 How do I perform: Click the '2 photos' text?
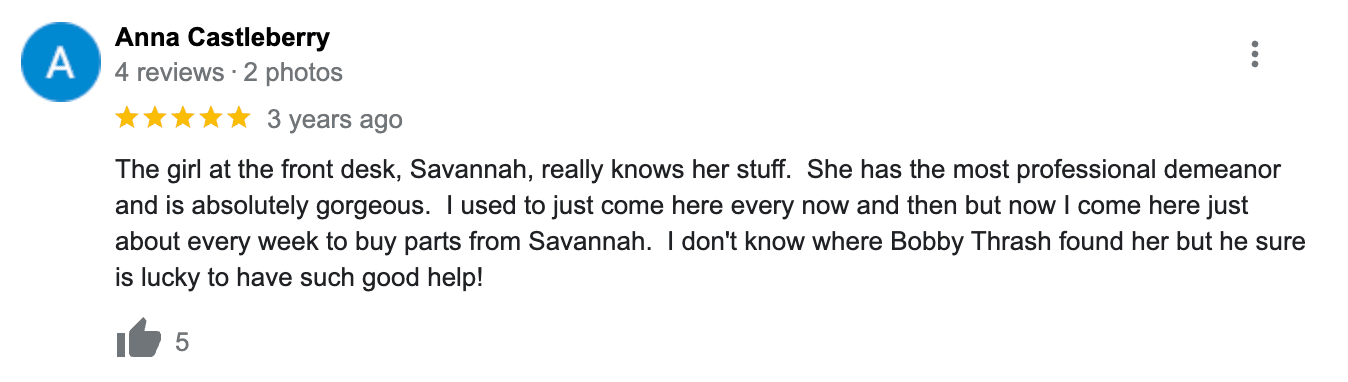tap(293, 72)
